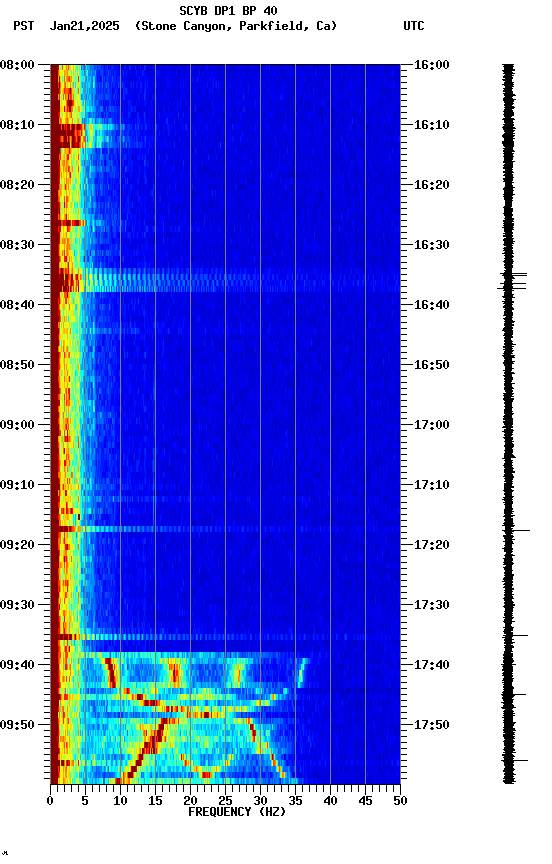
Task: Click the largest seismogram spike near 16:37 UTC
Action: (512, 287)
